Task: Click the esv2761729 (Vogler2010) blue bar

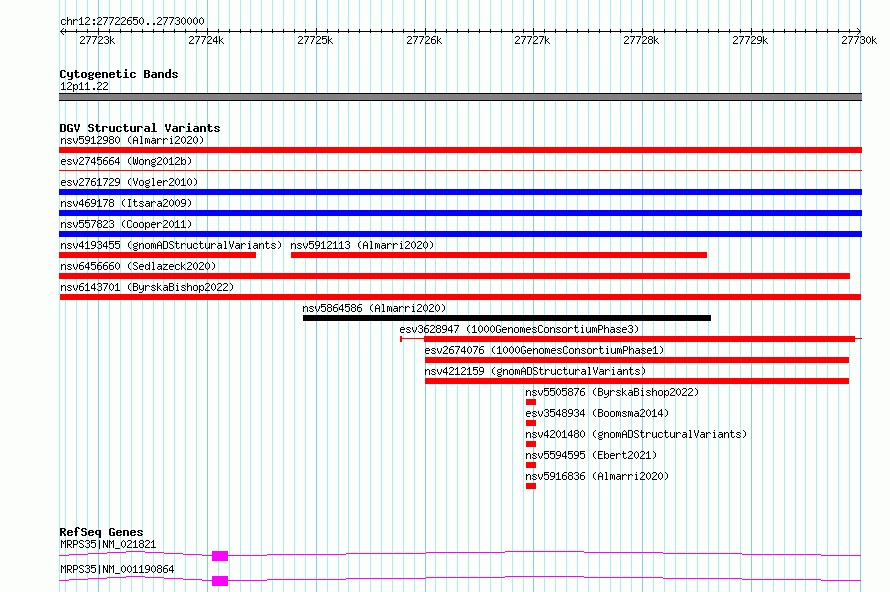Action: (x=460, y=192)
